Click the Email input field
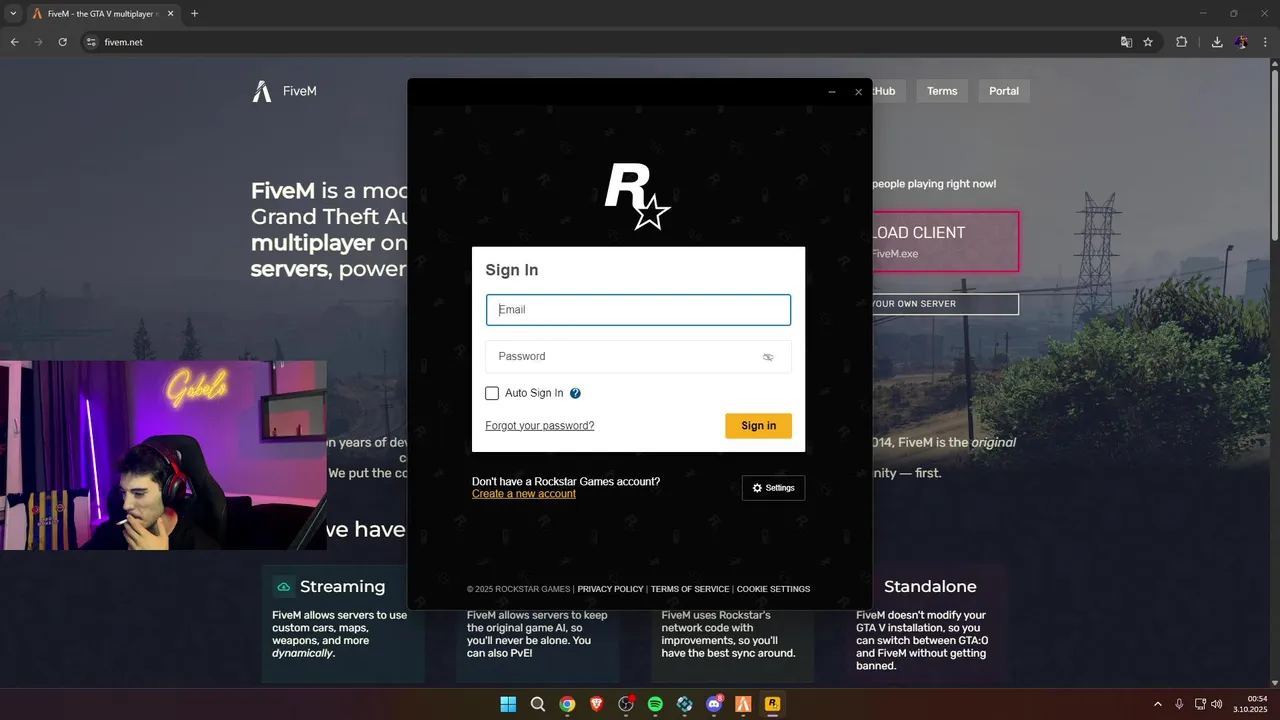 pos(638,310)
